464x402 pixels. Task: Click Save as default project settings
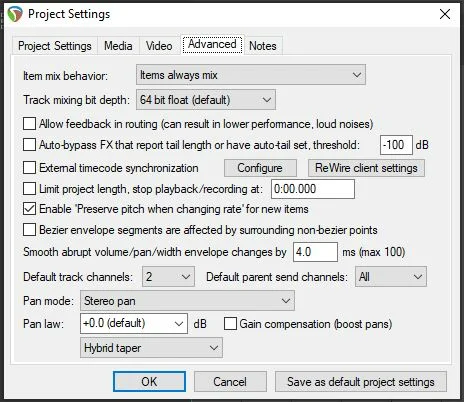[x=361, y=382]
